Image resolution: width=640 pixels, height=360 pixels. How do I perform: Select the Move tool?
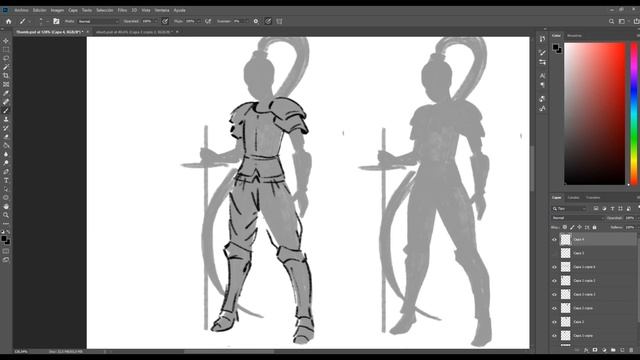(x=6, y=41)
